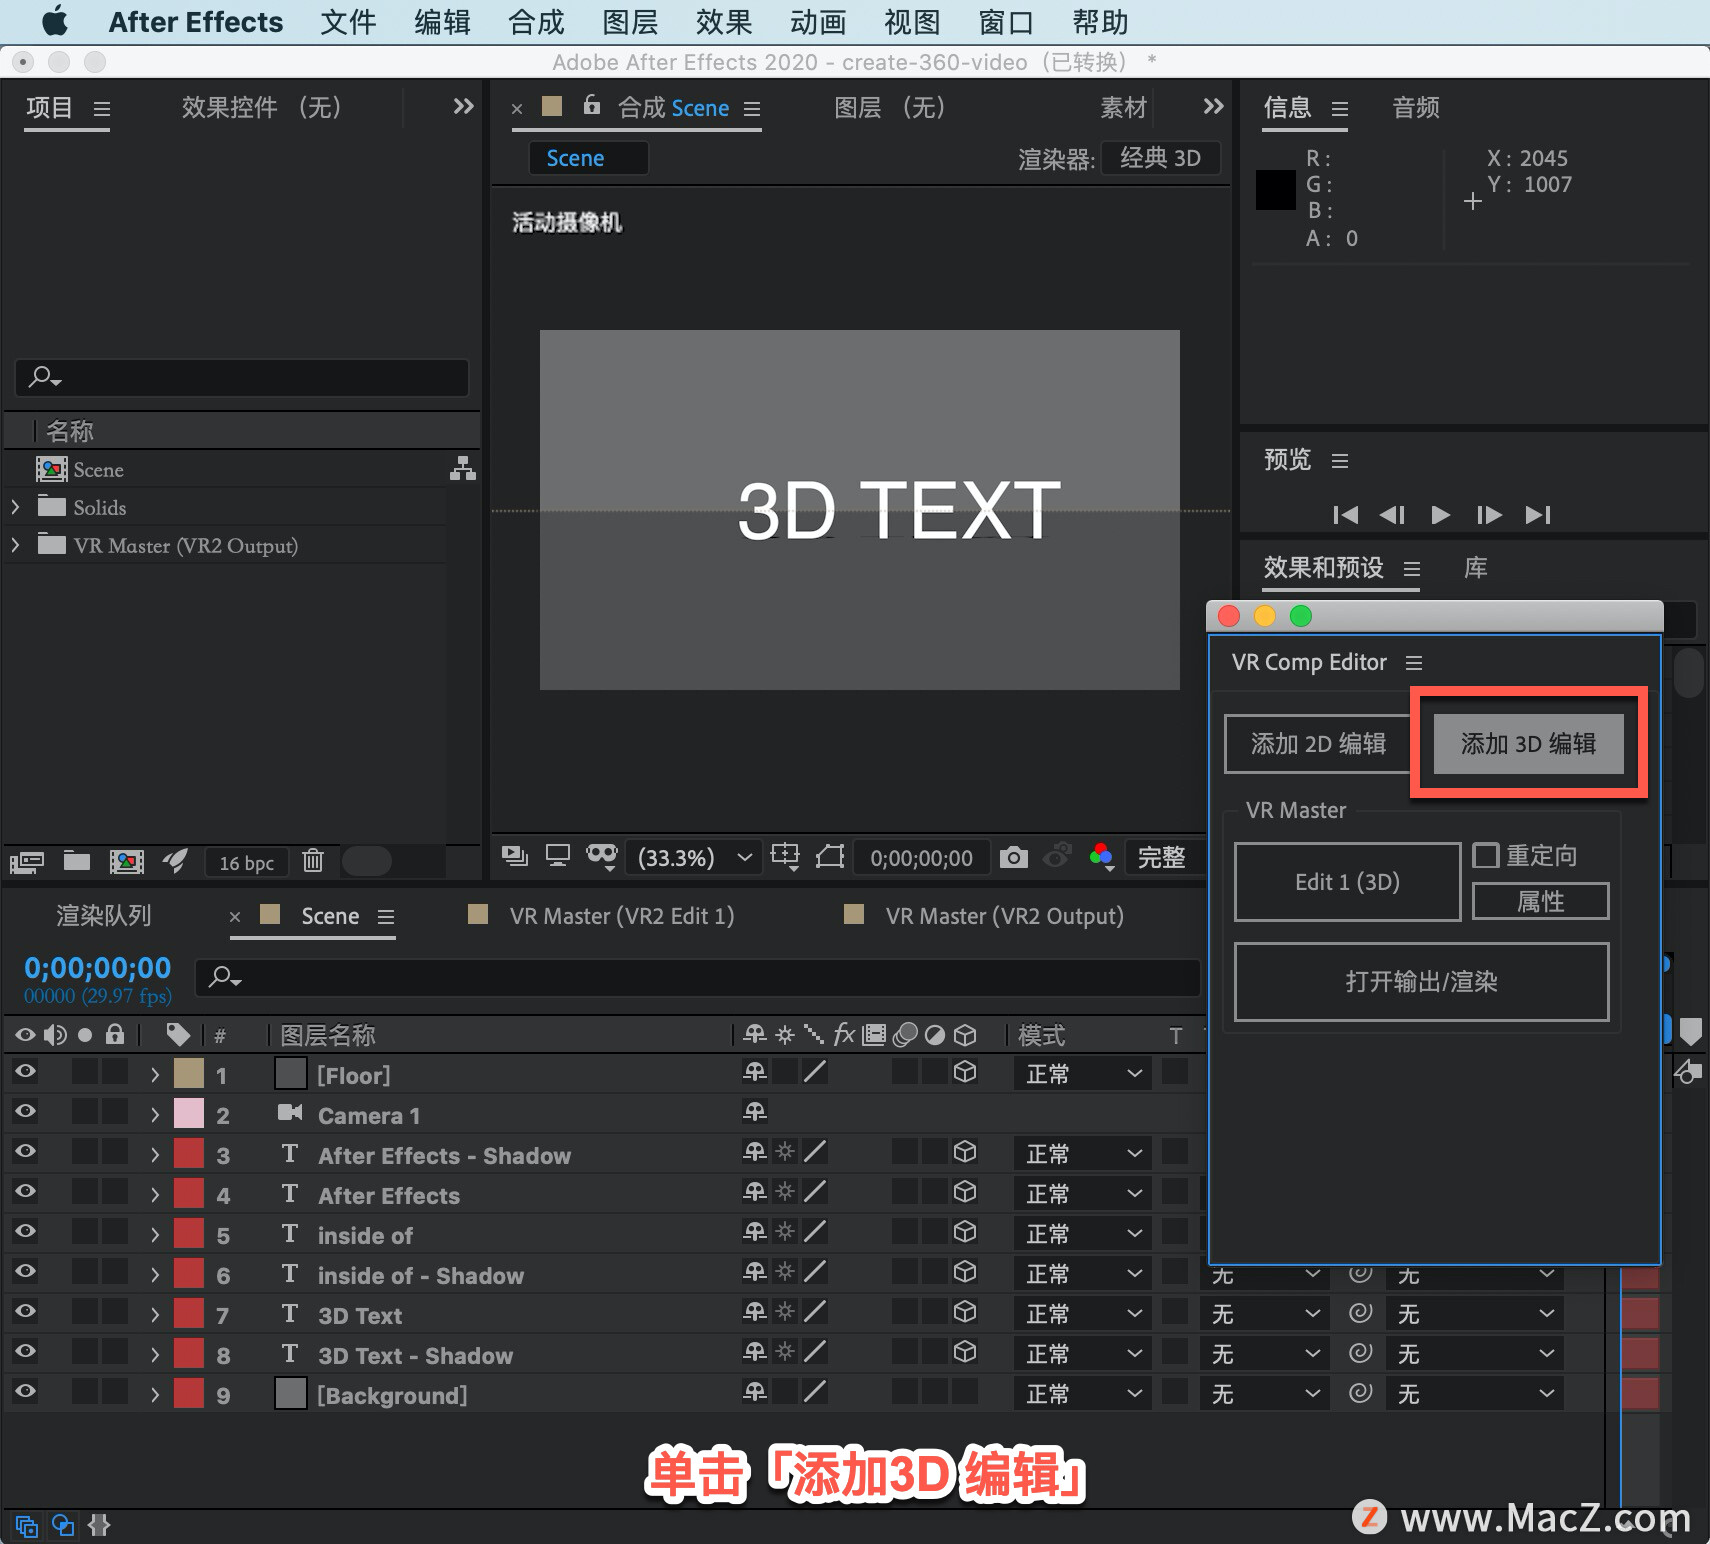Click the Interpret Footage icon in Project panel
This screenshot has height=1544, width=1710.
tap(27, 861)
